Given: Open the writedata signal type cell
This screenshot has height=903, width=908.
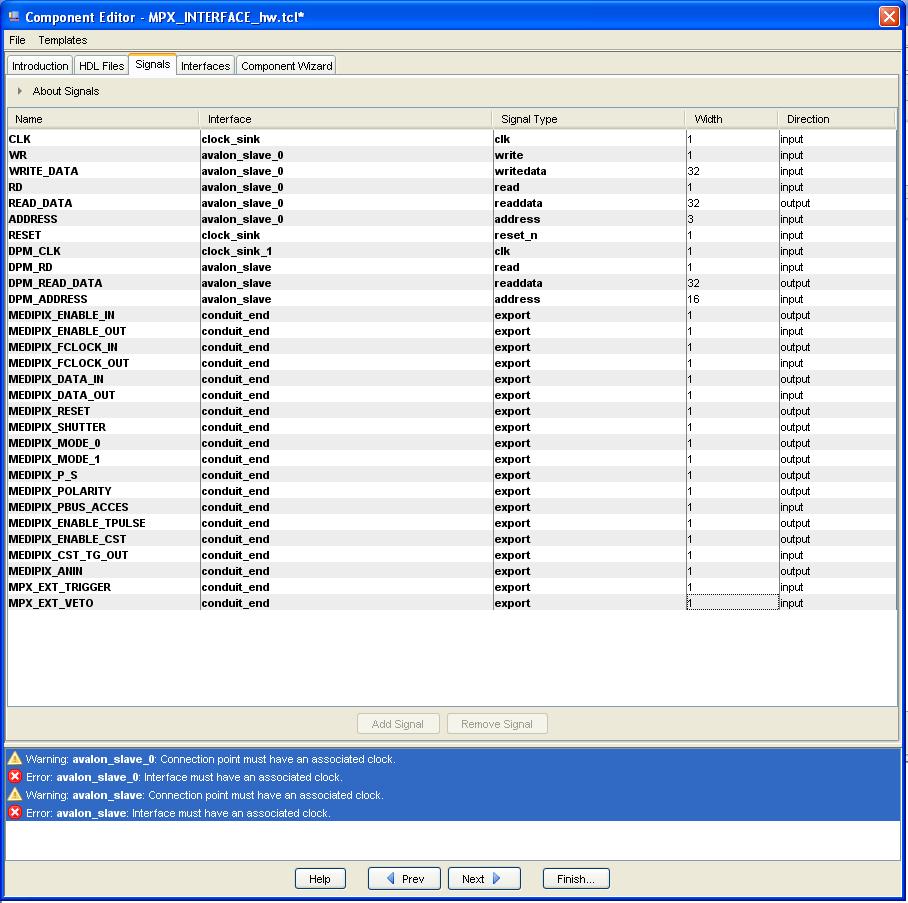Looking at the screenshot, I should pos(590,171).
